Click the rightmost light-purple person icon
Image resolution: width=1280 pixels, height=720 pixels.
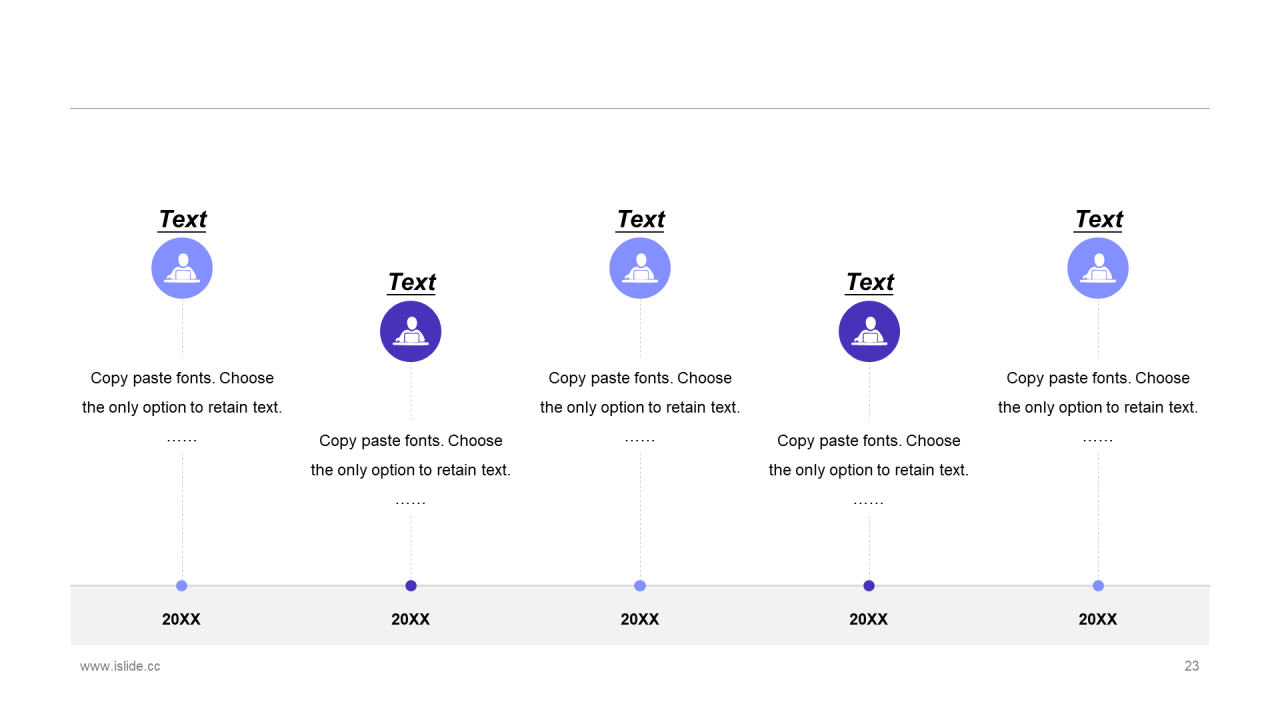click(x=1098, y=268)
